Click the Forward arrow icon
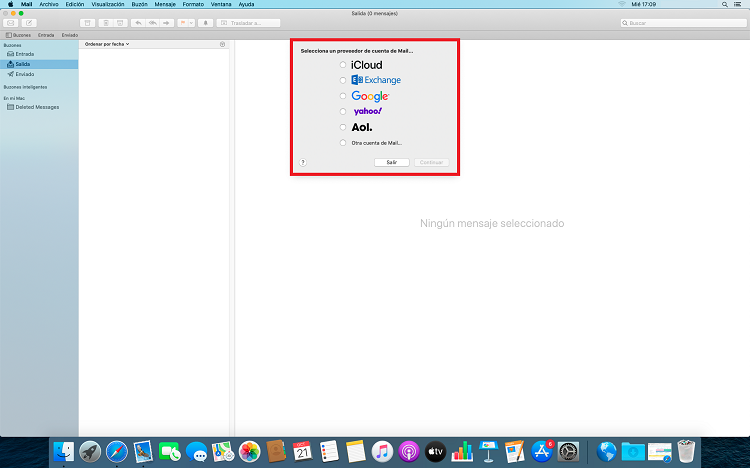Image resolution: width=750 pixels, height=468 pixels. point(166,23)
